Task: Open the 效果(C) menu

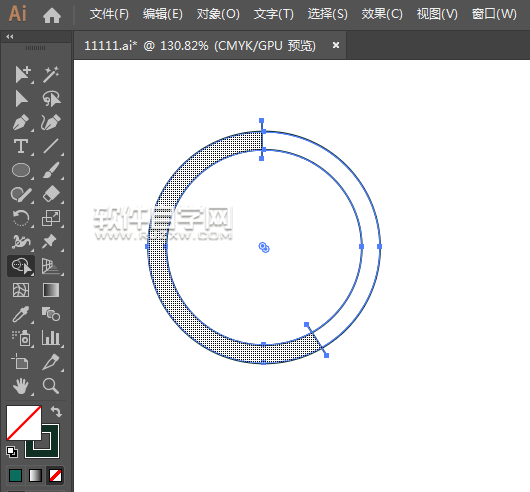Action: point(382,14)
